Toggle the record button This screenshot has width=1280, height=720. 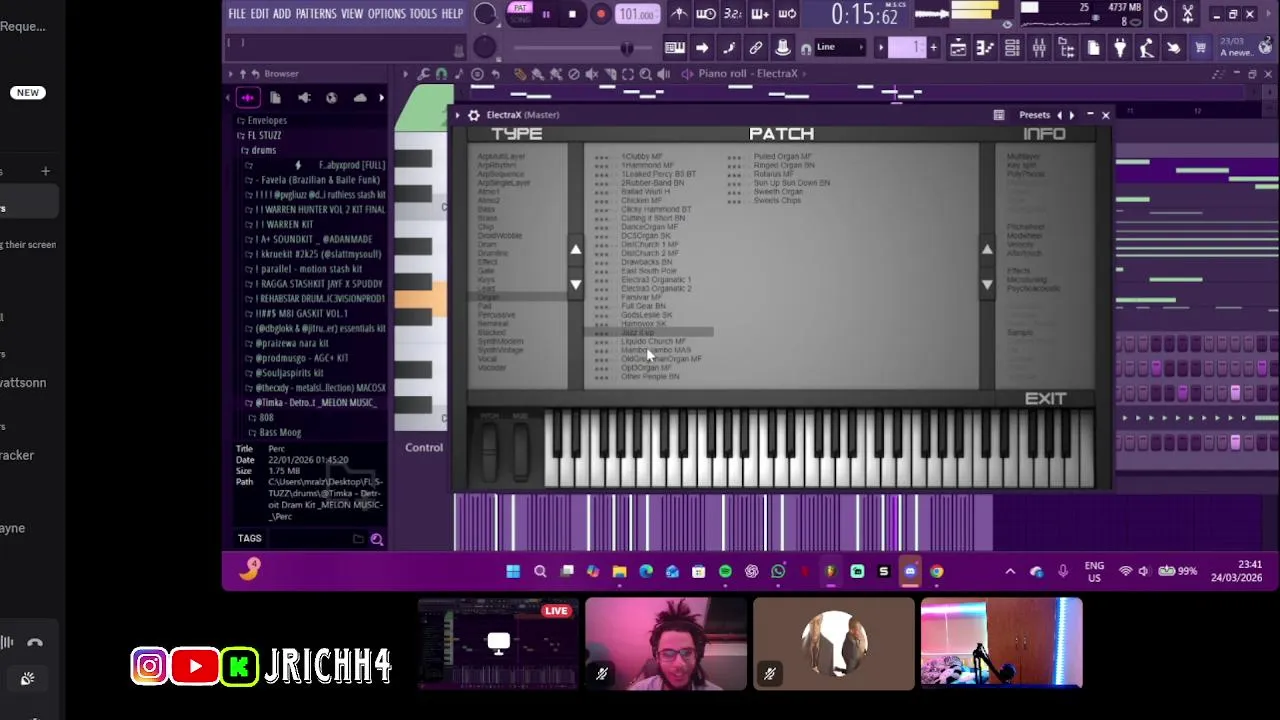click(x=601, y=14)
